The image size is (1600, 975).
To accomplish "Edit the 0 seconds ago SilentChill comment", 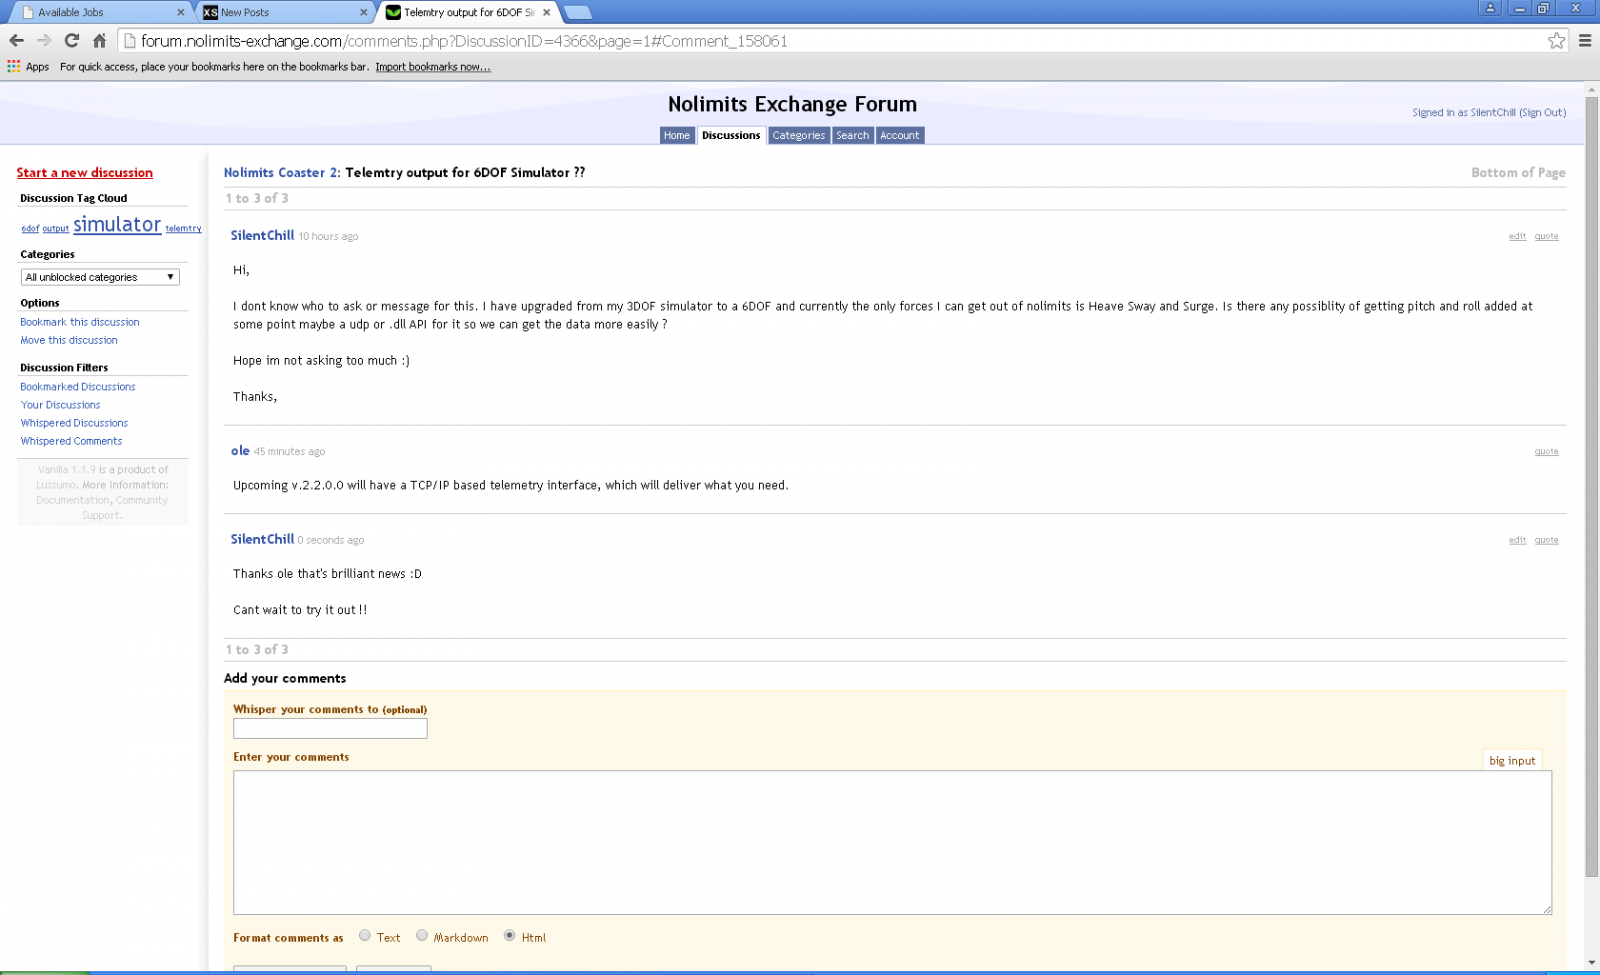I will pos(1517,540).
